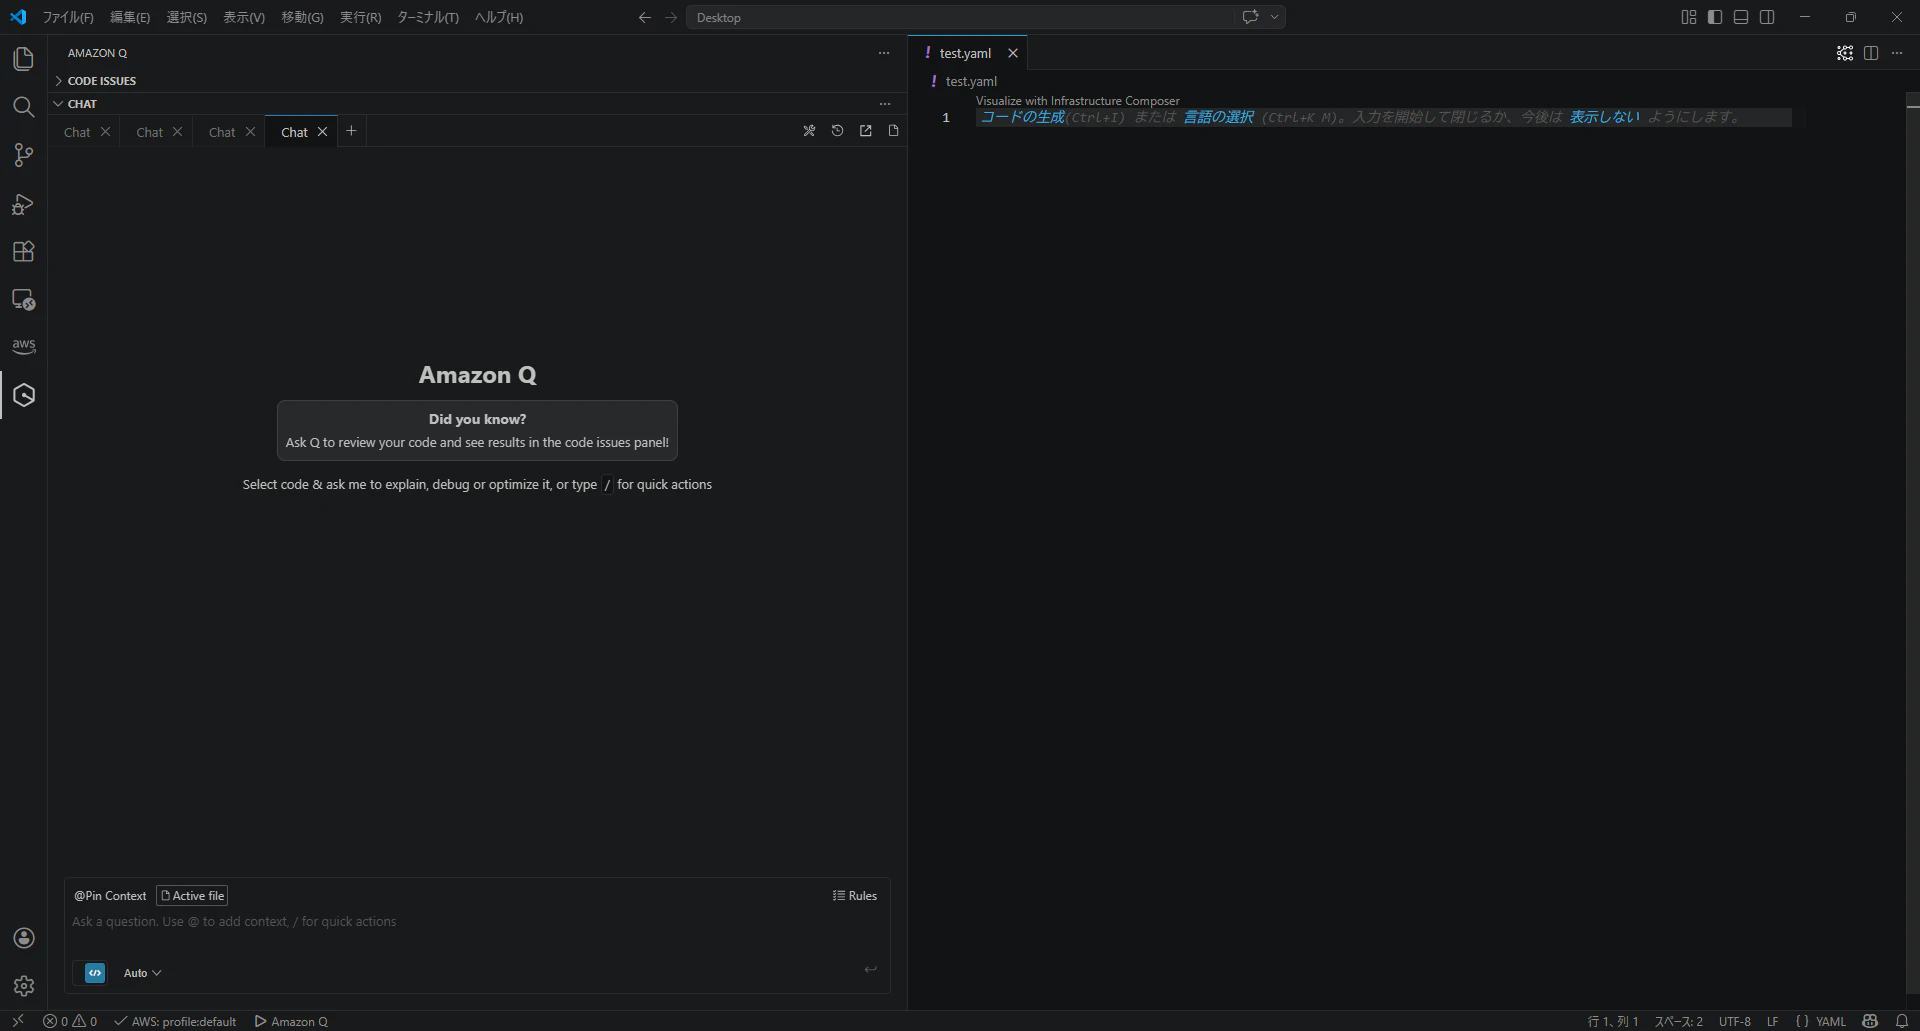The width and height of the screenshot is (1920, 1031).
Task: Collapse the CHAT section
Action: pos(82,104)
